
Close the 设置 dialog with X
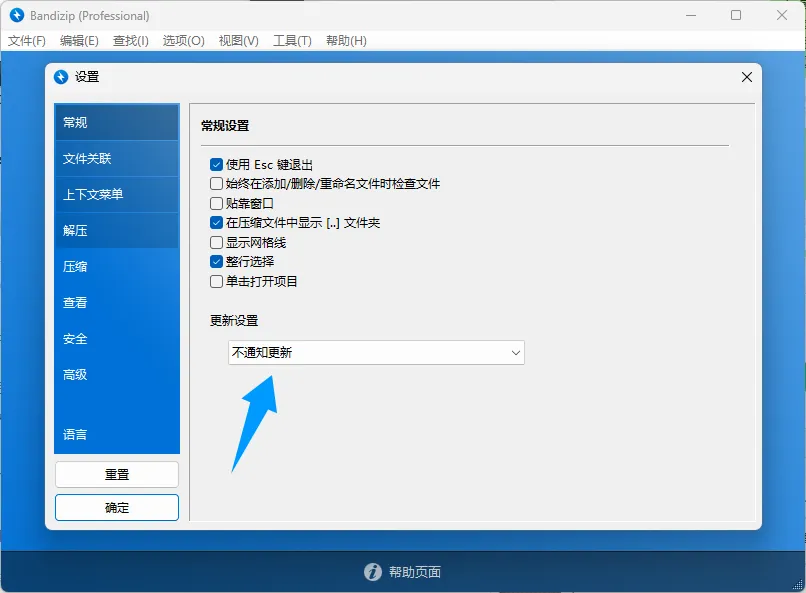[746, 77]
